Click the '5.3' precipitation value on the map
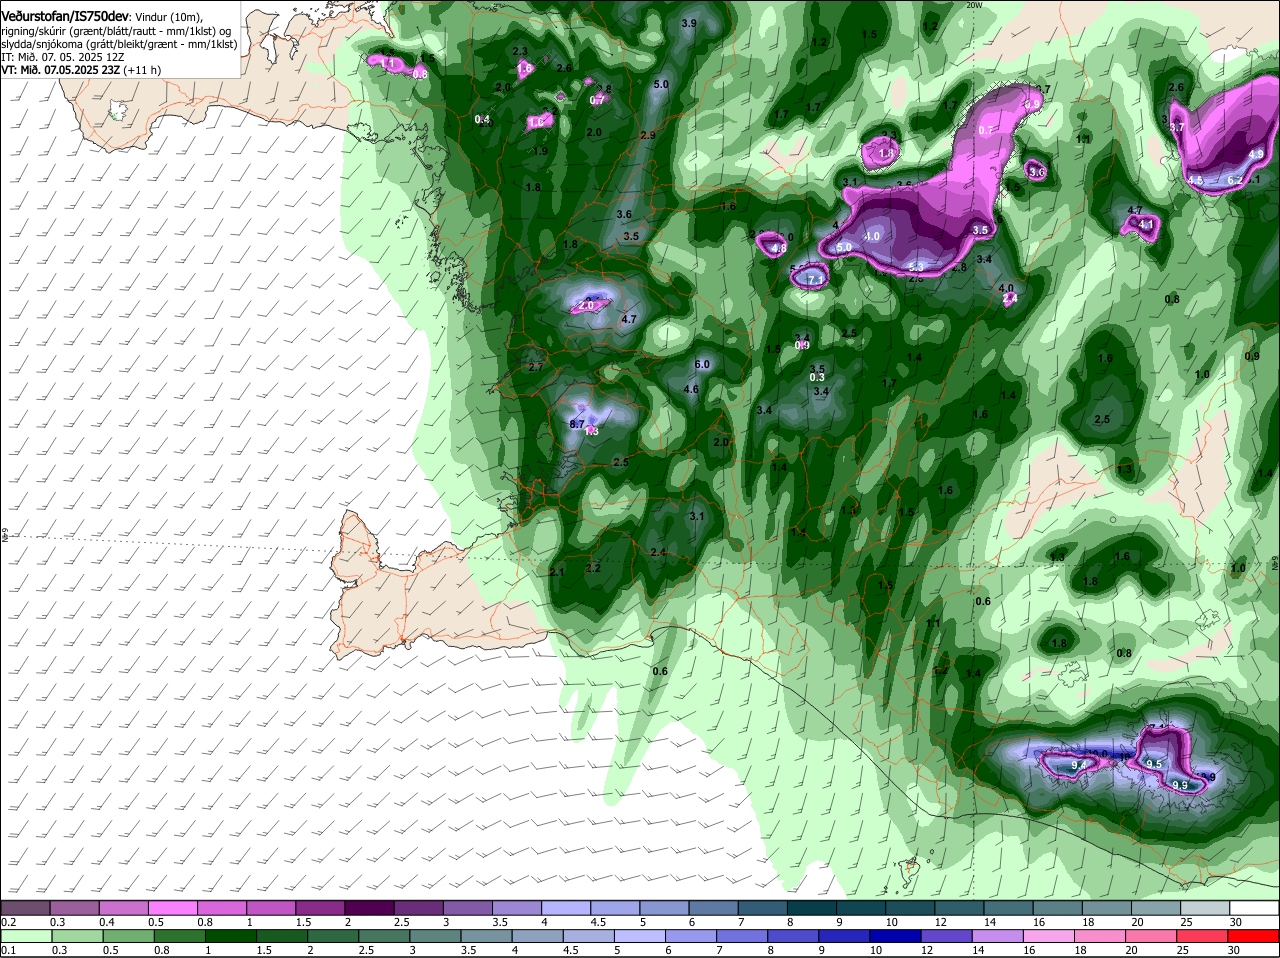The width and height of the screenshot is (1280, 958). click(x=916, y=267)
